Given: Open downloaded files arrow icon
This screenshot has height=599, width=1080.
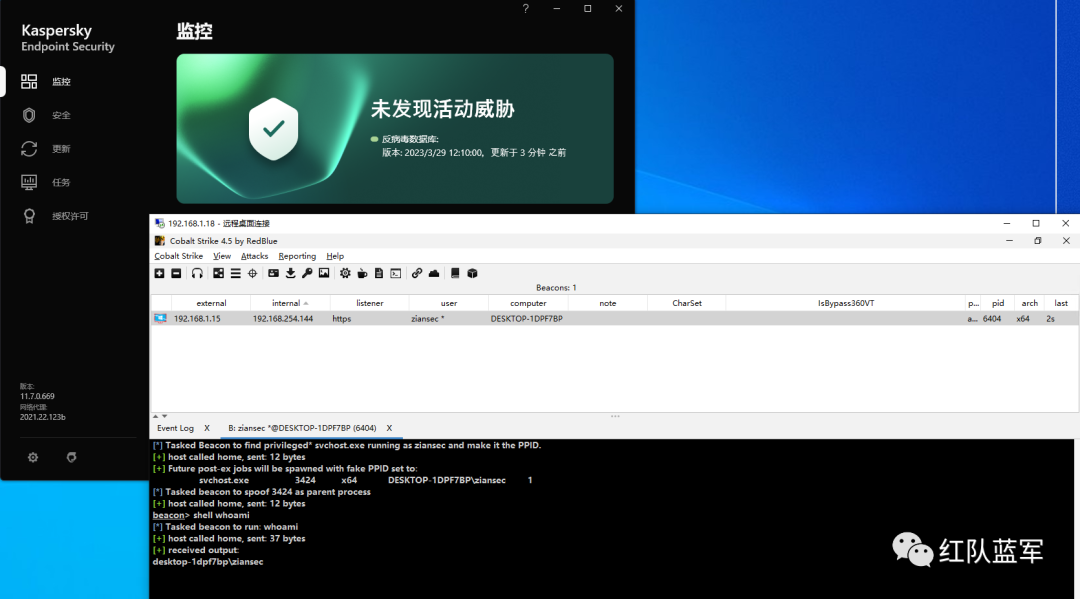Looking at the screenshot, I should (x=291, y=273).
